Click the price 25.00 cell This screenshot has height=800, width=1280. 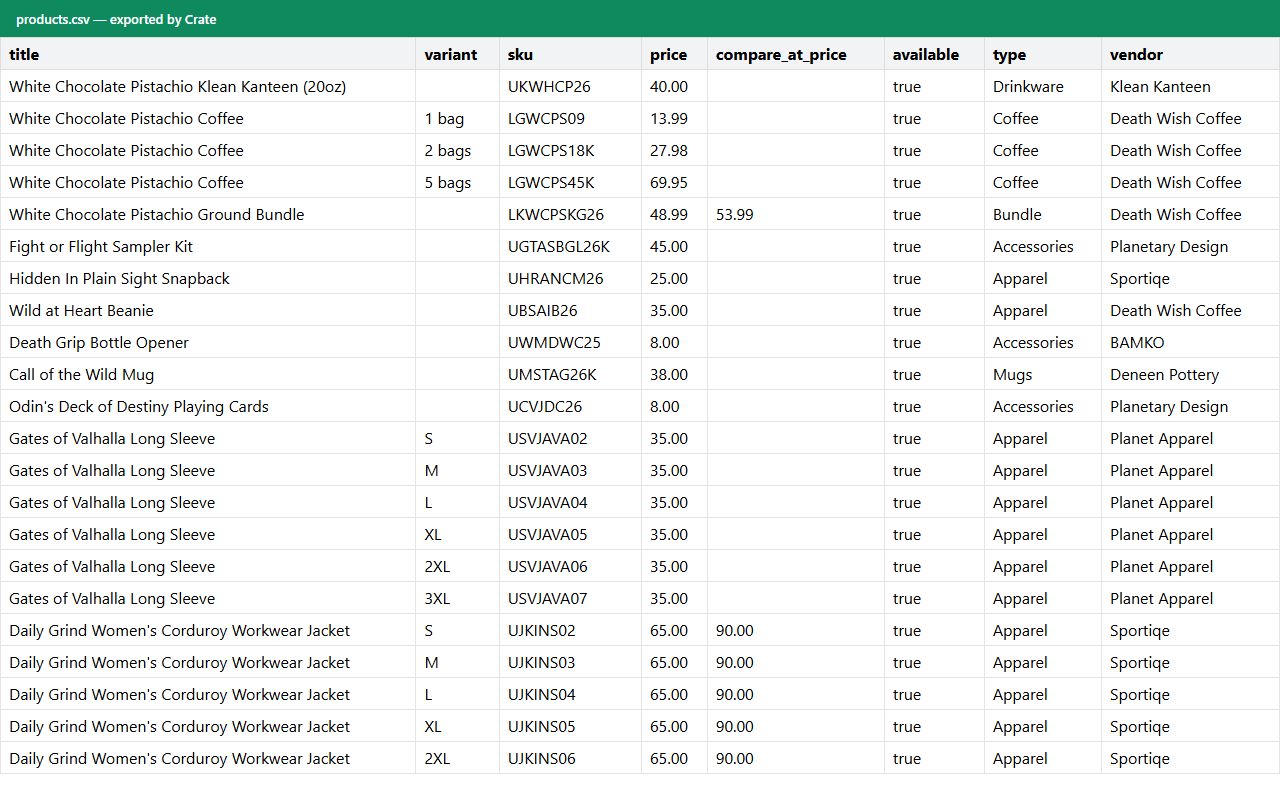coord(674,278)
